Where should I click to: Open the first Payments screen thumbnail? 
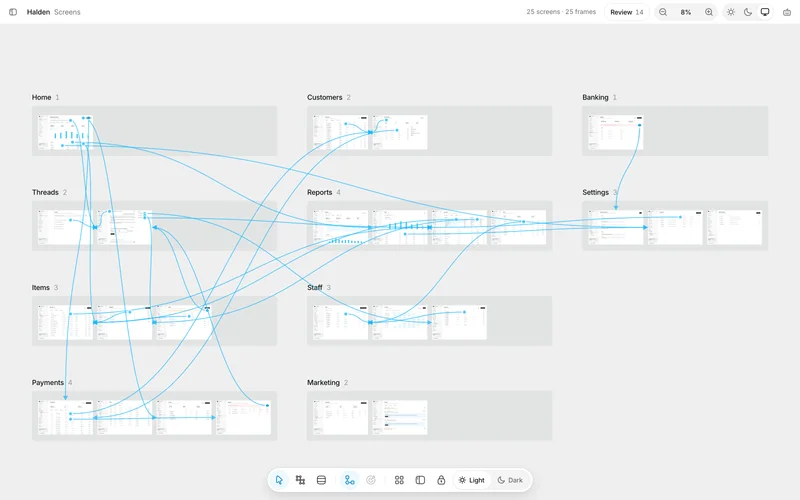point(65,417)
